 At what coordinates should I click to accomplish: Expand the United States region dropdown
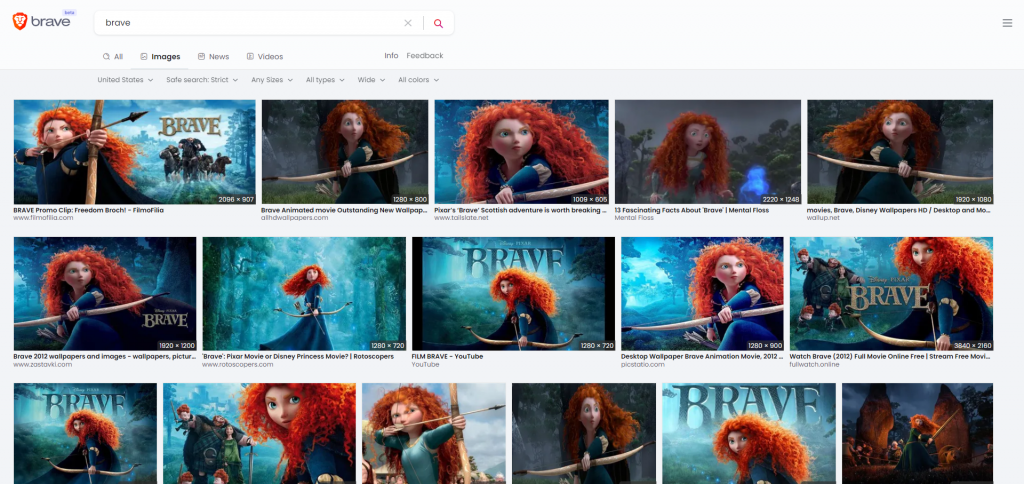(125, 80)
